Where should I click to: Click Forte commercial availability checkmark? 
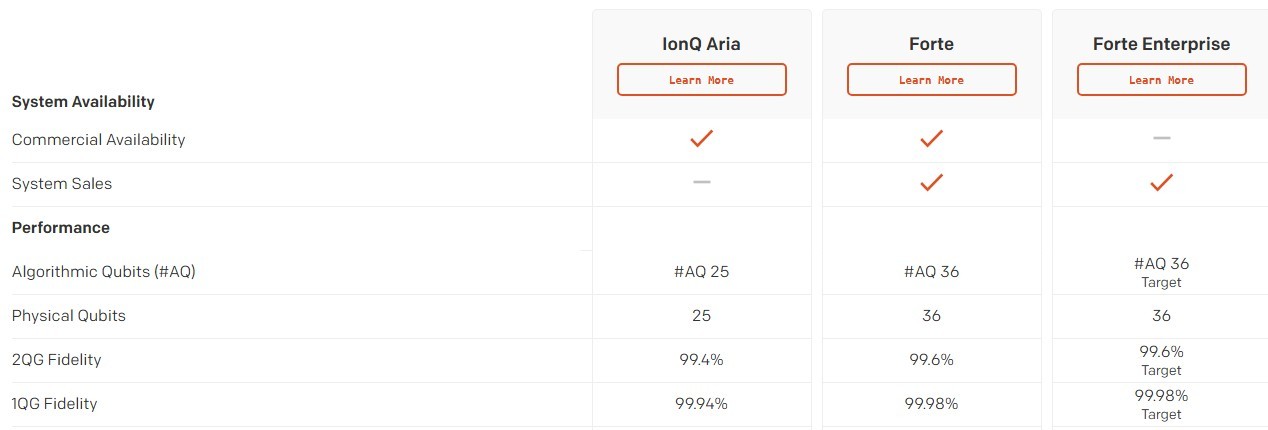coord(931,139)
